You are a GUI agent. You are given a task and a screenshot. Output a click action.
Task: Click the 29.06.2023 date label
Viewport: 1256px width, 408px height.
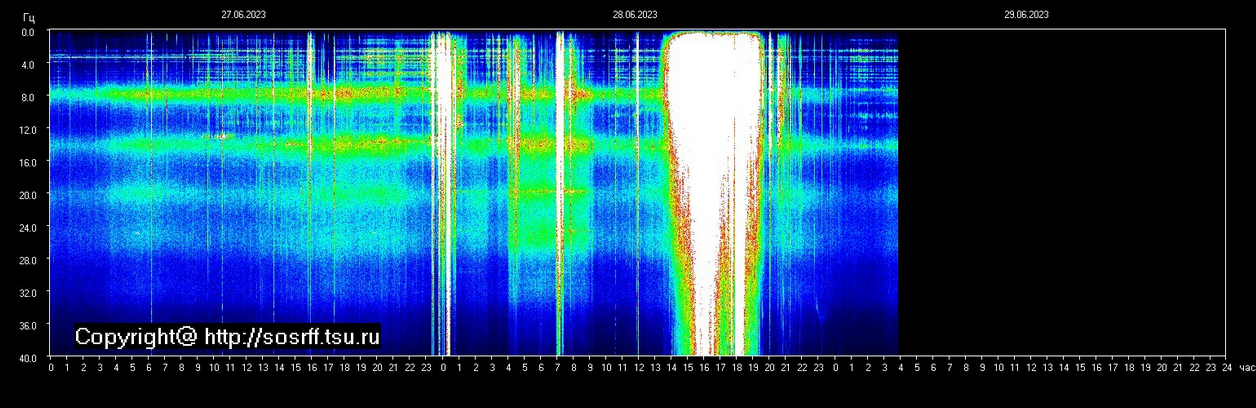pyautogui.click(x=1026, y=15)
